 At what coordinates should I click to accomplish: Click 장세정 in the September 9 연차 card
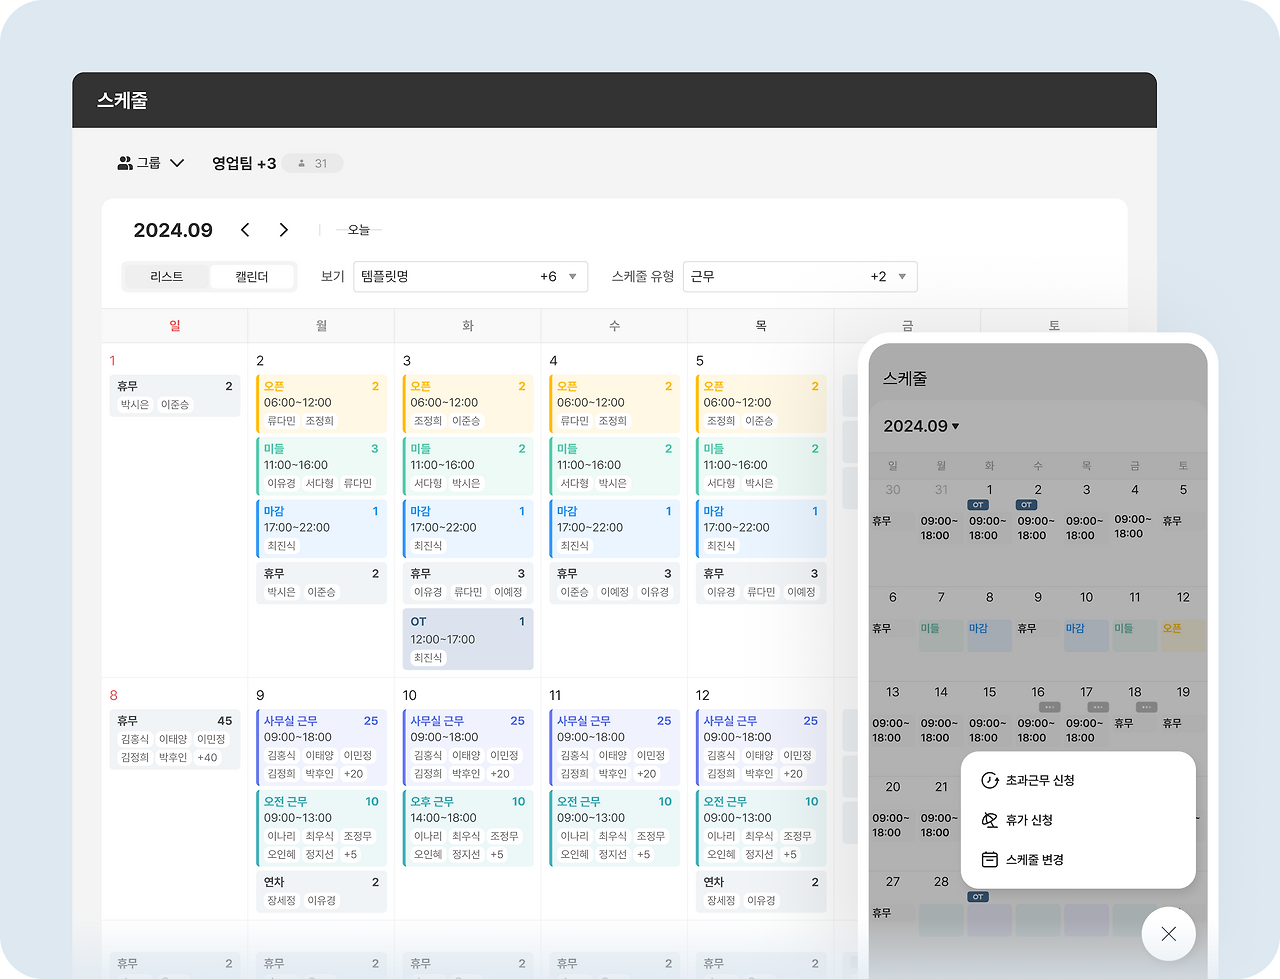pos(281,901)
